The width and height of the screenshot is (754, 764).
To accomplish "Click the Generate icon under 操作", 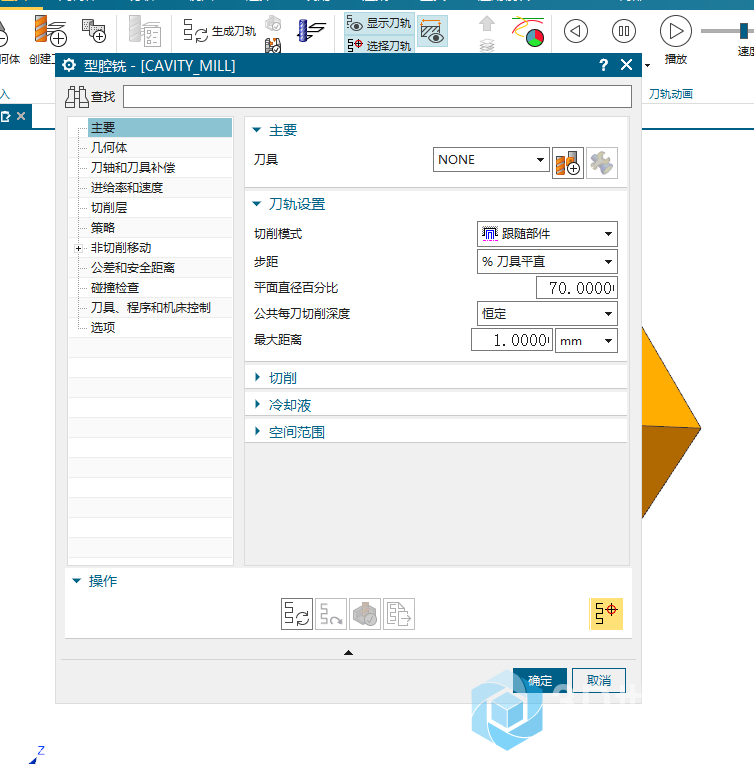I will (297, 614).
